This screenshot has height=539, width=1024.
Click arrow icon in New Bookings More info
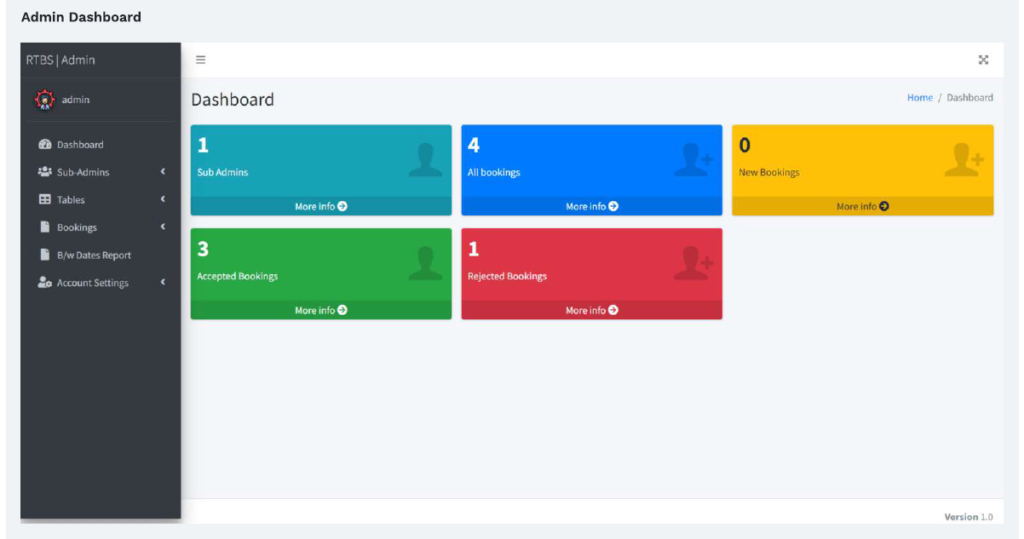[x=884, y=206]
